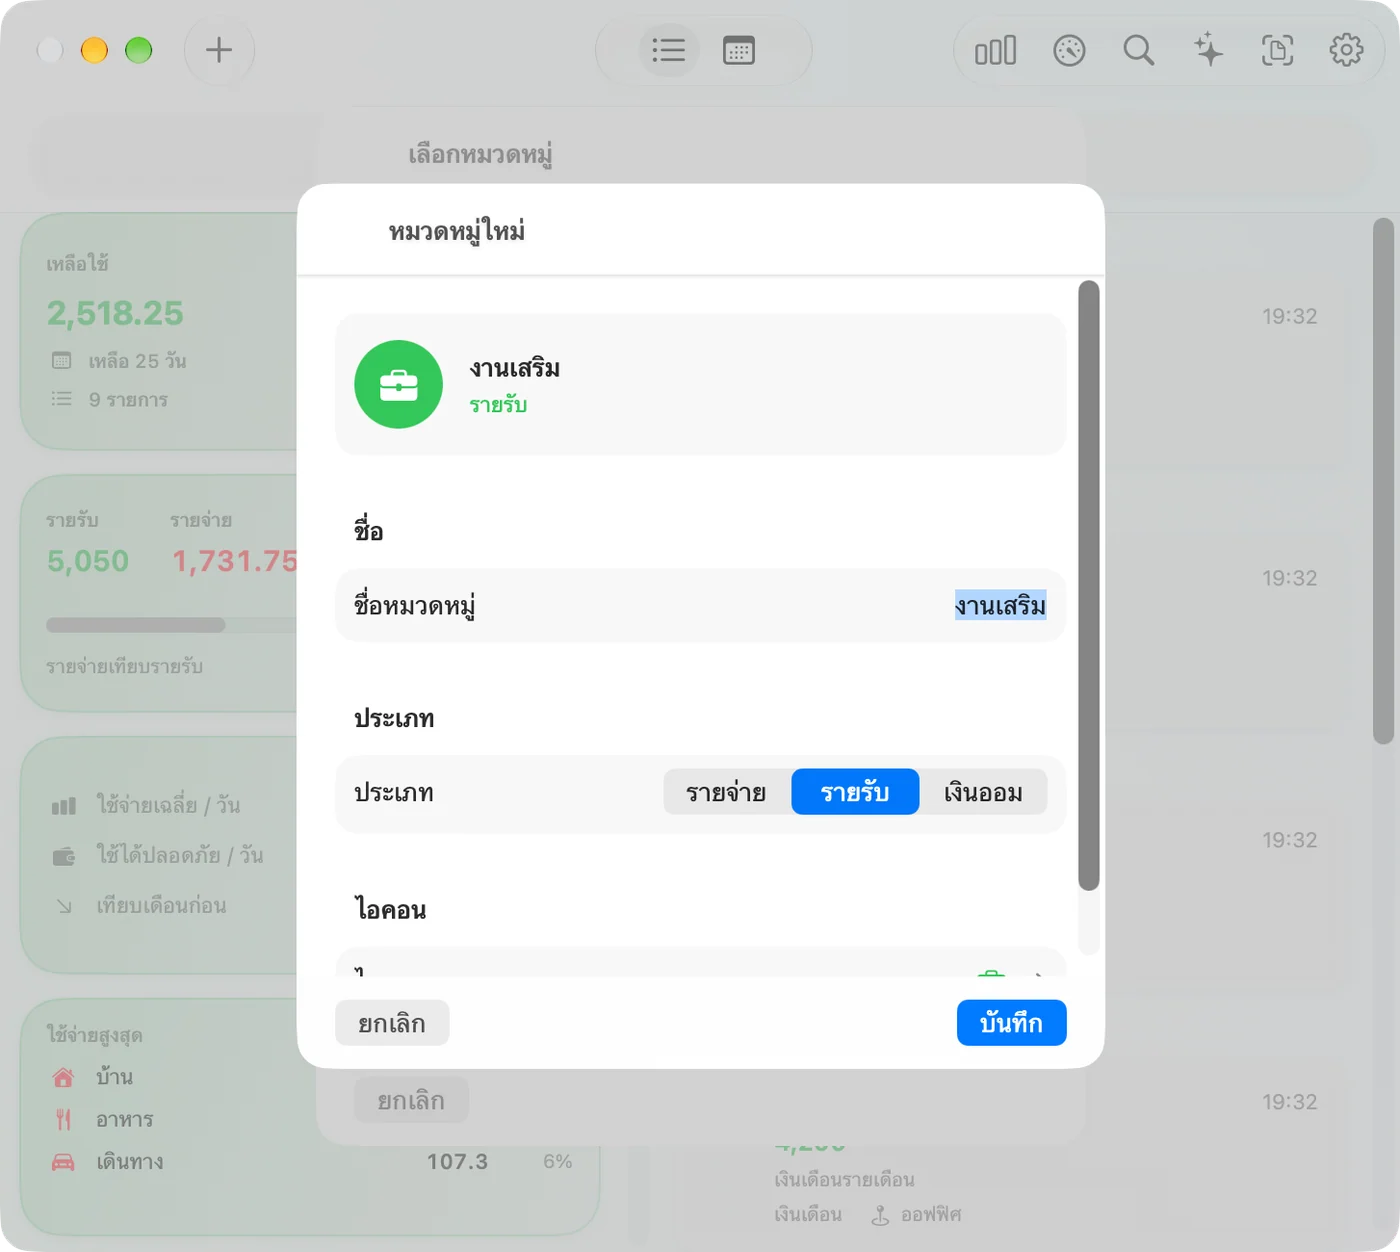
Task: Click the bar icon beside ใช้จ่ายเฉลี่ย / วัน
Action: click(x=64, y=805)
